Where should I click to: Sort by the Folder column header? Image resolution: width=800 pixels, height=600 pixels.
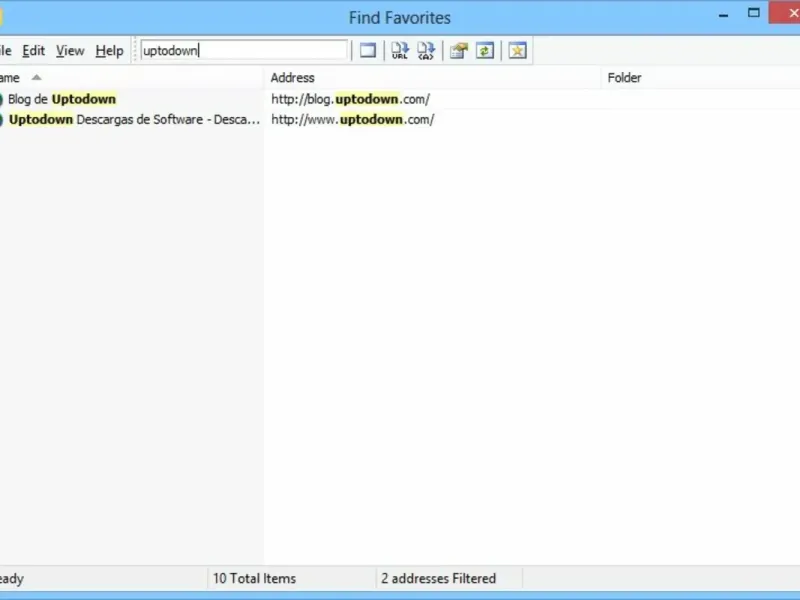(701, 78)
